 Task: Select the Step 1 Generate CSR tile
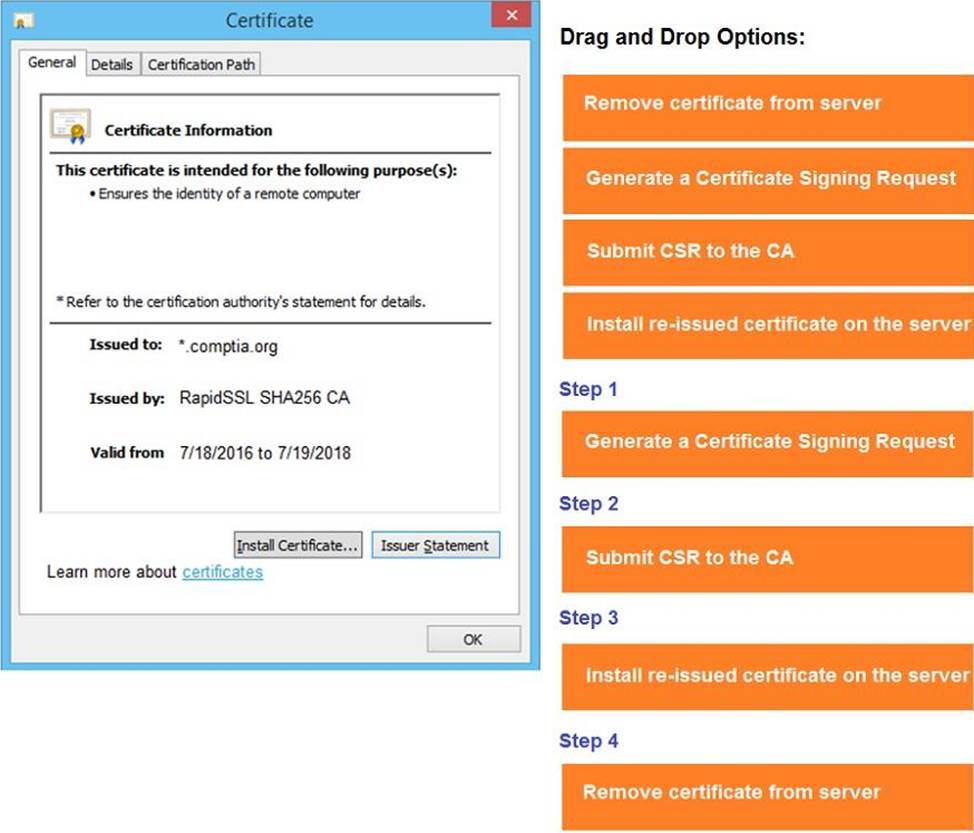[x=767, y=442]
